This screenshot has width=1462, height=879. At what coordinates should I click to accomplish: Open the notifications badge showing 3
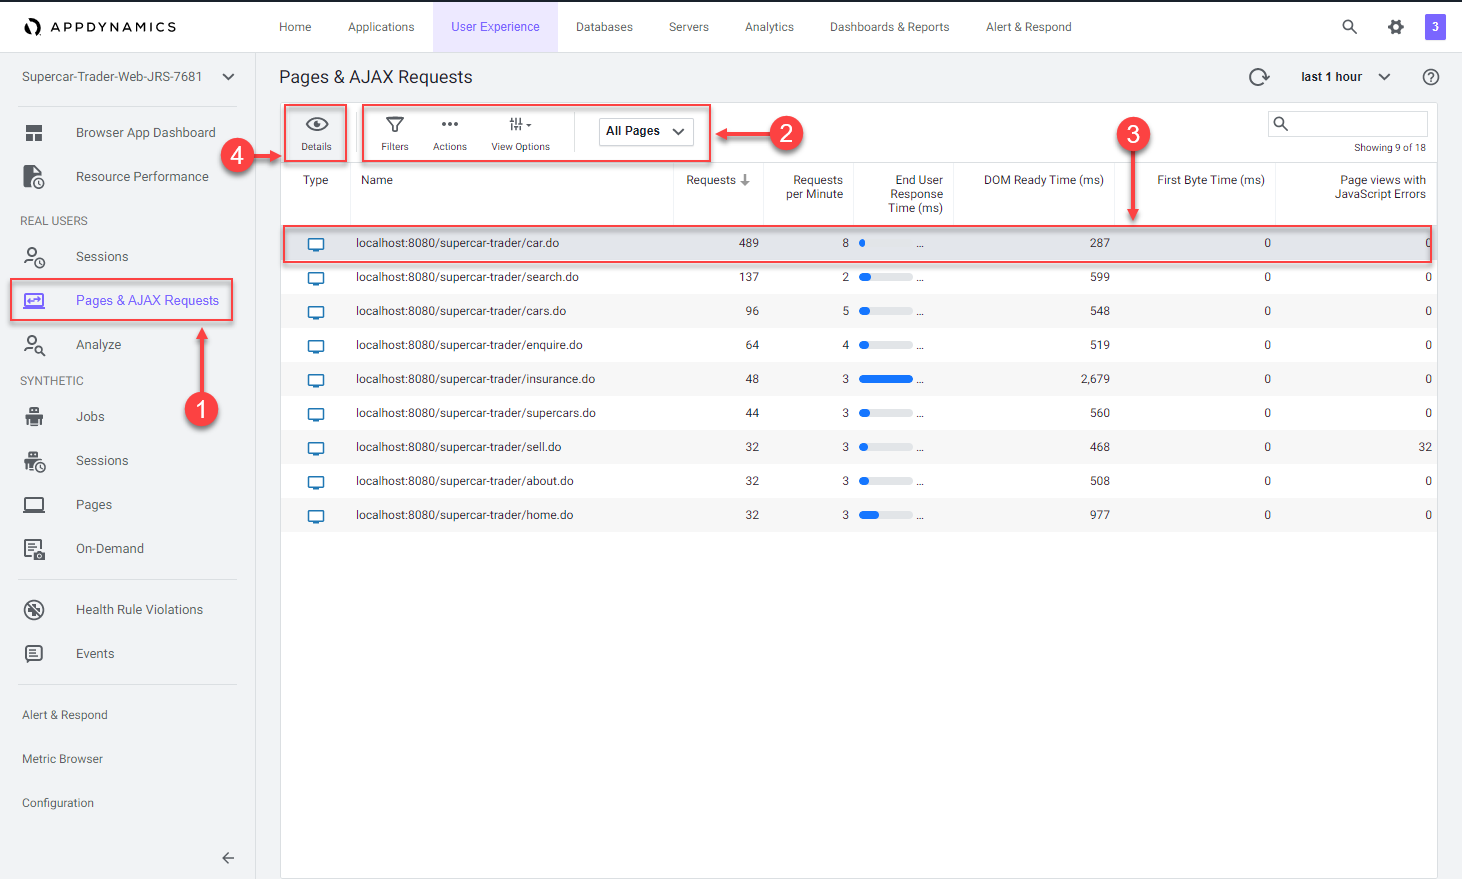(x=1435, y=27)
